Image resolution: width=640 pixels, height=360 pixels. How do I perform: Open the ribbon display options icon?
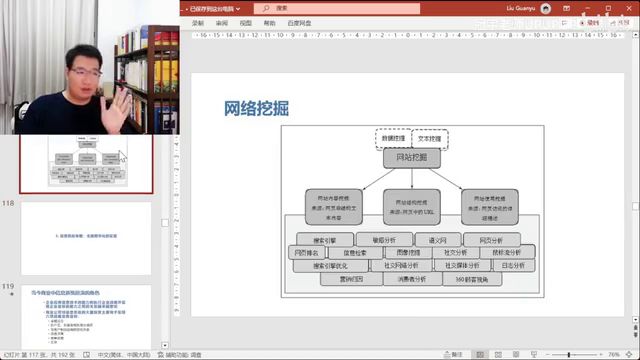click(x=566, y=8)
